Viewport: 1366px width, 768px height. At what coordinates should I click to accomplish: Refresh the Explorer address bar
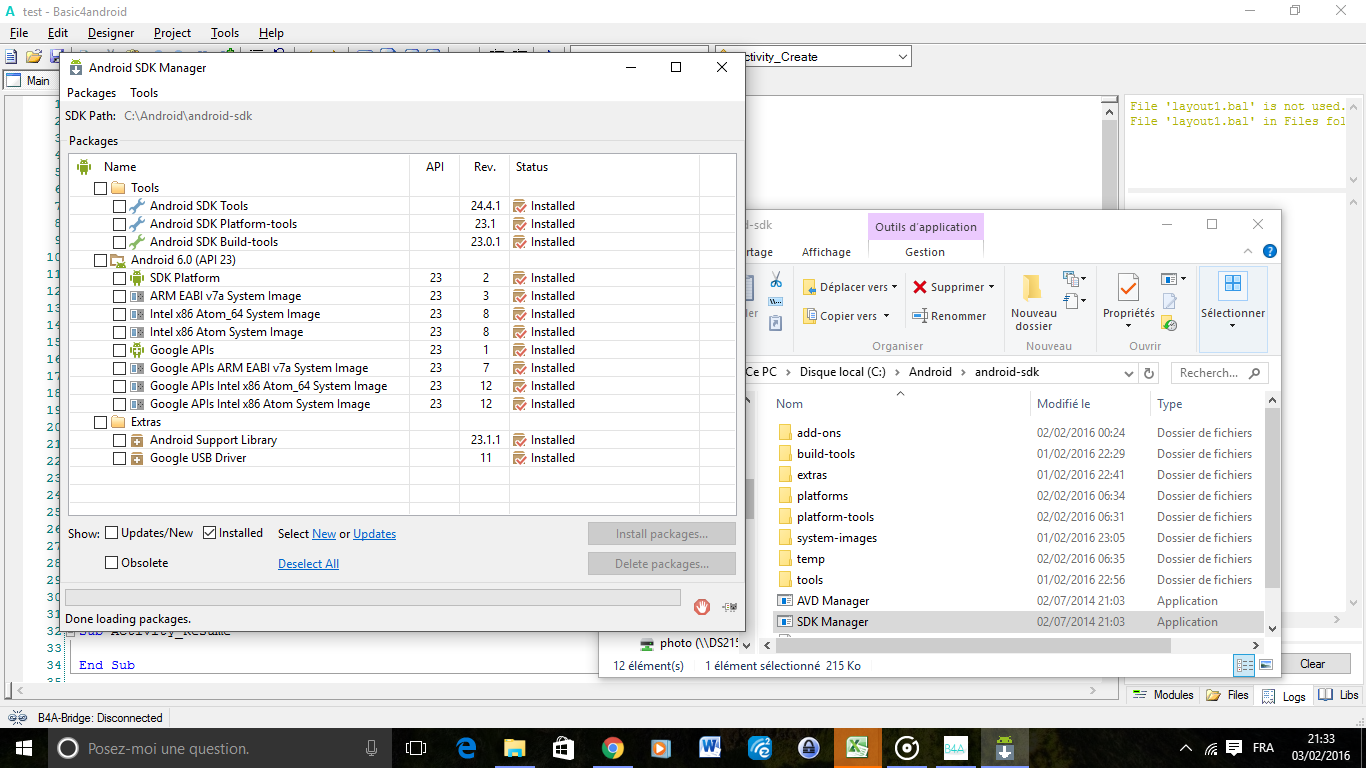pyautogui.click(x=1150, y=373)
